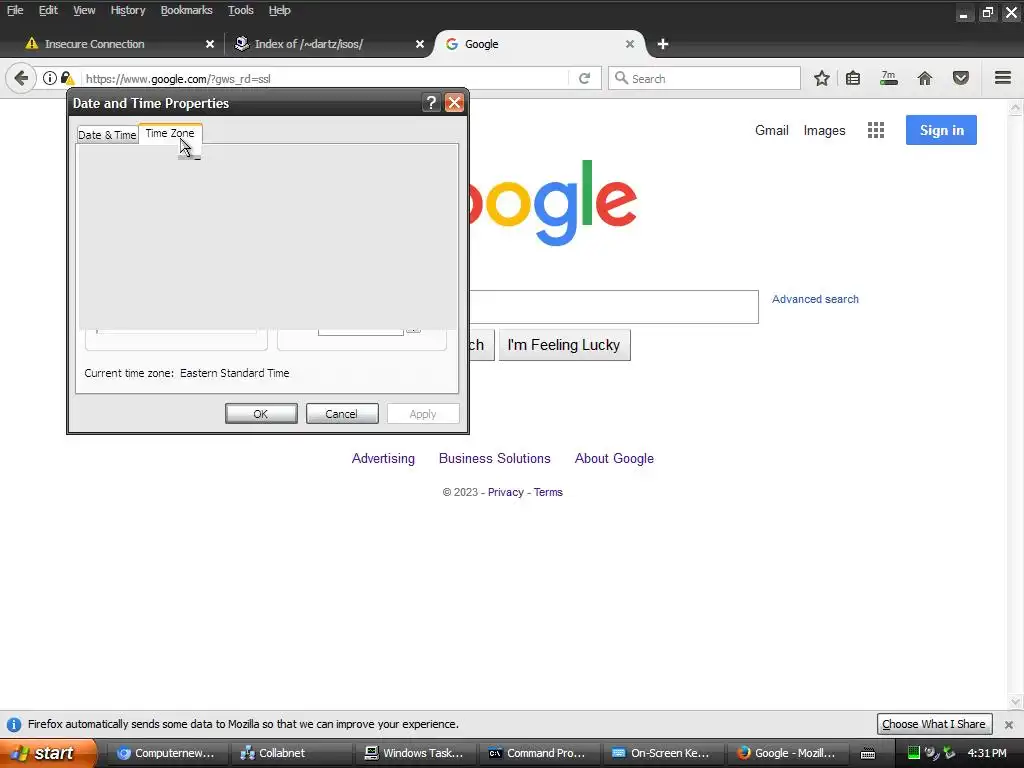Close the Google tab
This screenshot has height=768, width=1024.
point(630,44)
